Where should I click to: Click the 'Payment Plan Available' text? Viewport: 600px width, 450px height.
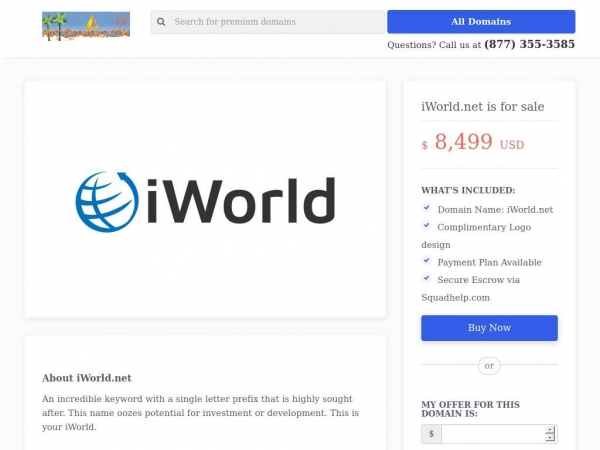tap(489, 262)
